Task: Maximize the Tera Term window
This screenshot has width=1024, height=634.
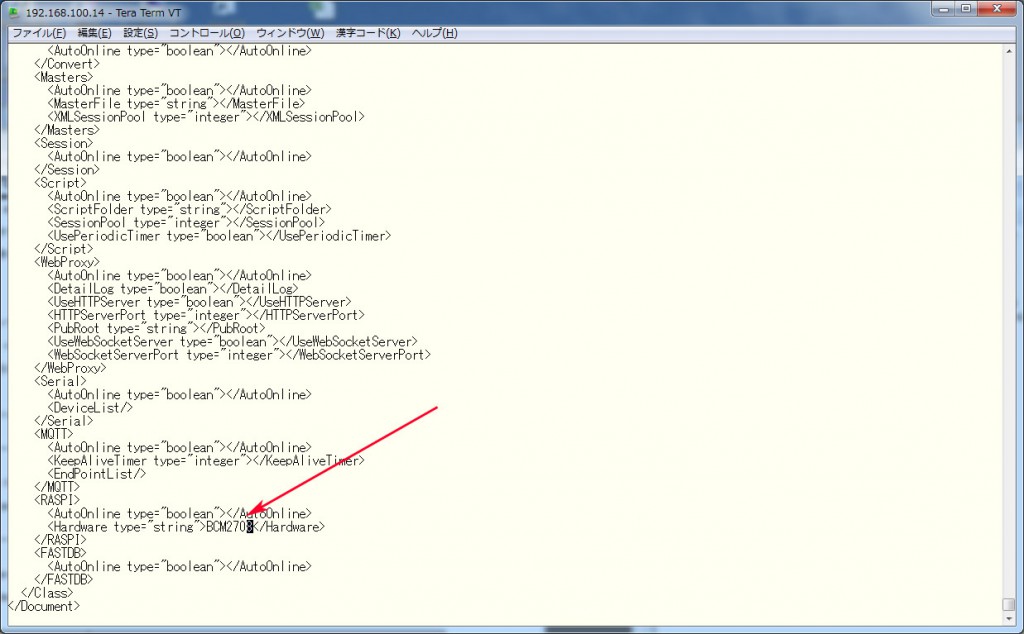Action: tap(966, 9)
